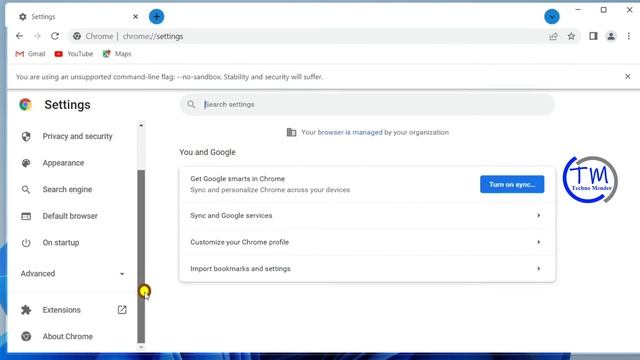Bookmark this page with the star icon
This screenshot has width=640, height=360.
(571, 36)
